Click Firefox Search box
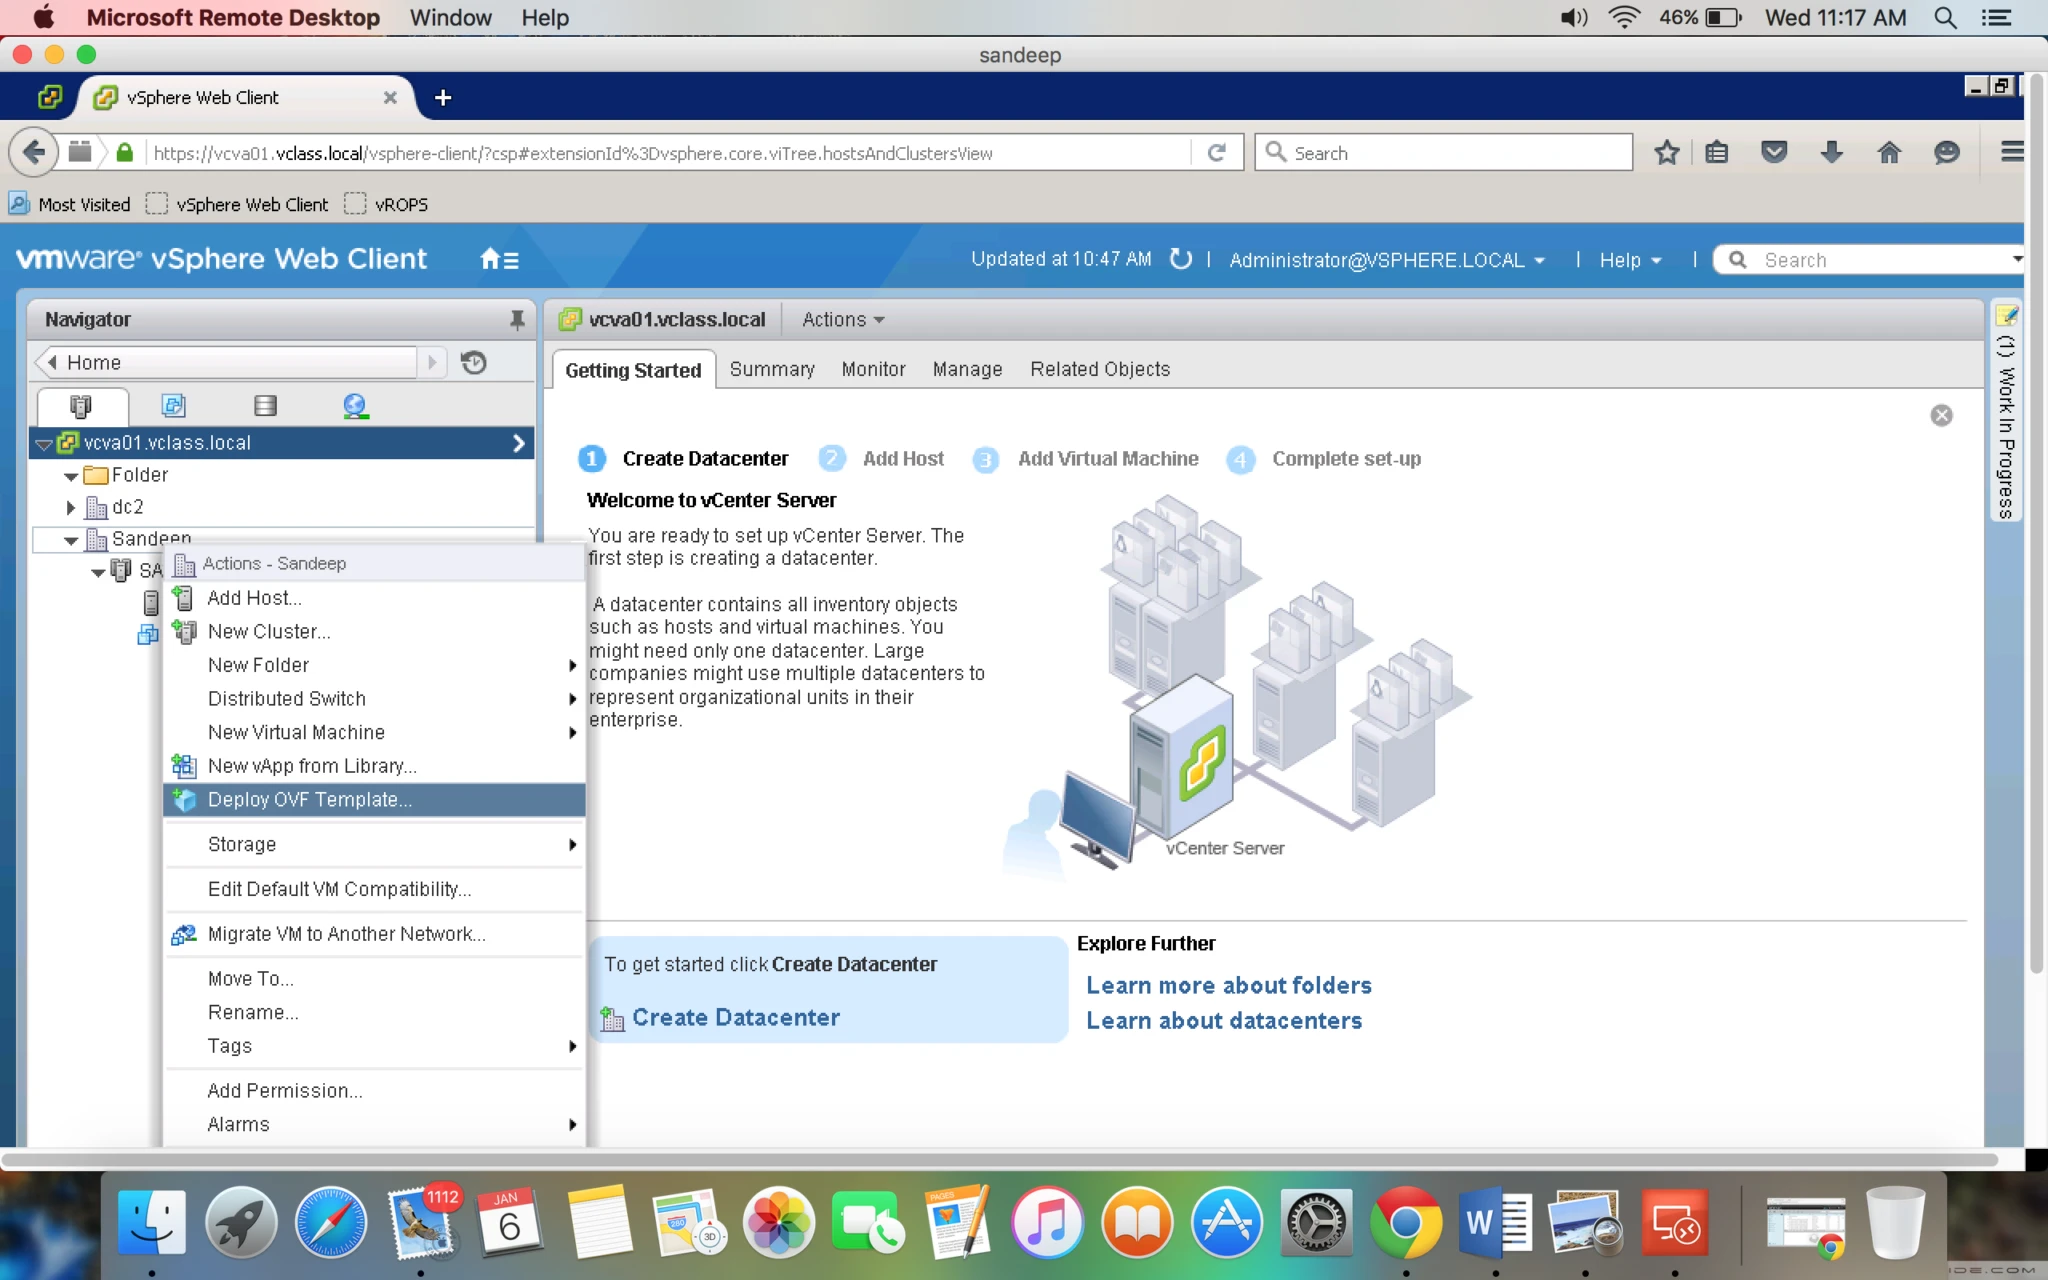This screenshot has height=1280, width=2048. pyautogui.click(x=1444, y=153)
